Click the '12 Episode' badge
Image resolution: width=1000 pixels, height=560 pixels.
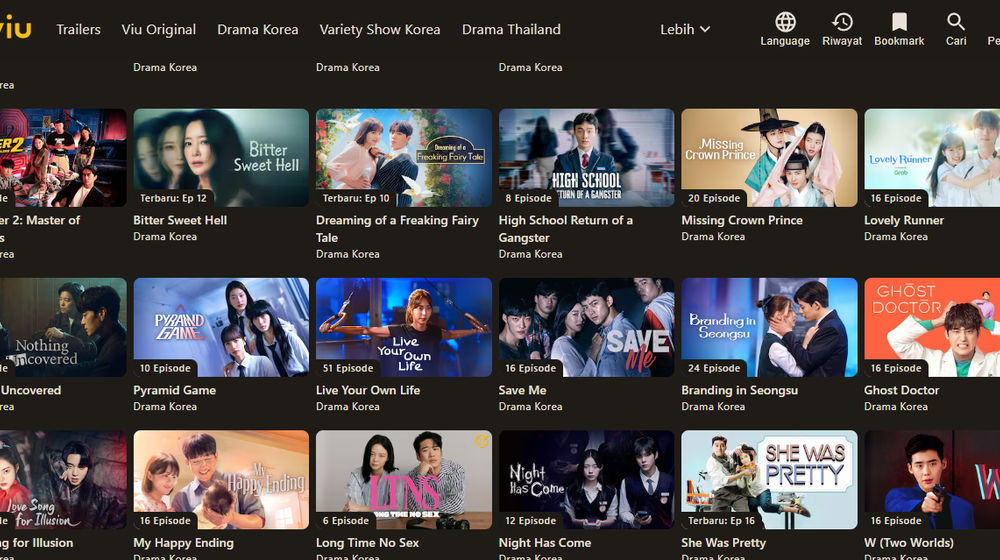[x=530, y=520]
